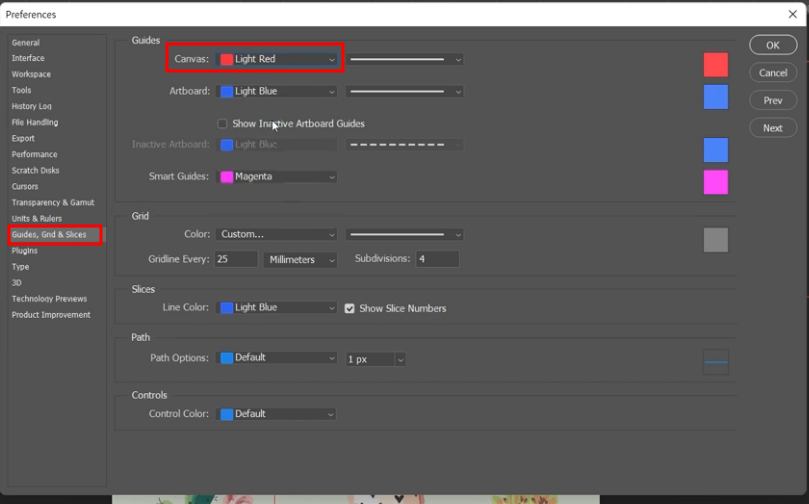Go to previous section with Prev

(x=773, y=100)
